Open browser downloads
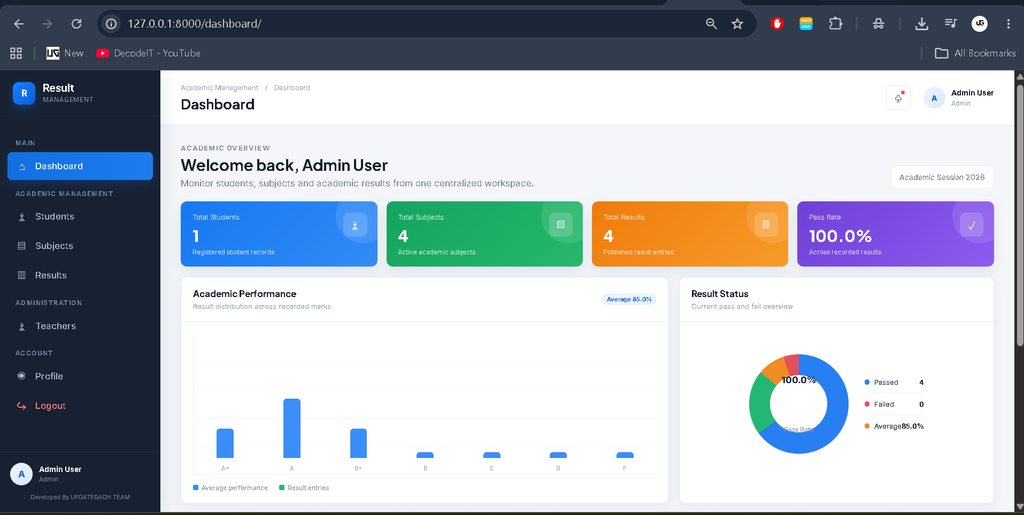Screen dimensions: 1024x515 (x=921, y=23)
